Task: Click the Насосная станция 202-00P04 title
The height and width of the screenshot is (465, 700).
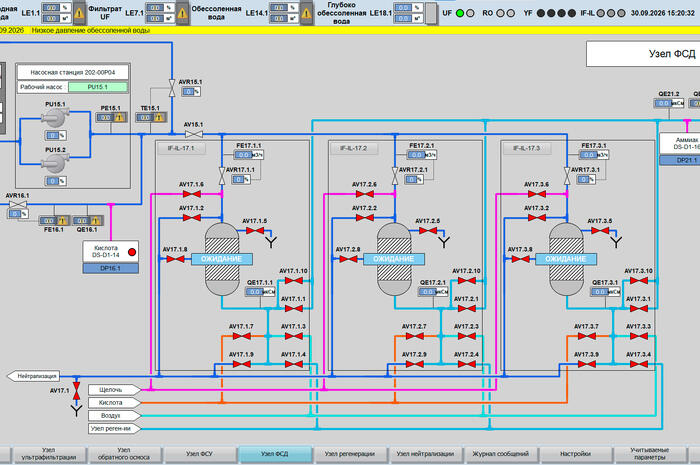Action: [73, 72]
